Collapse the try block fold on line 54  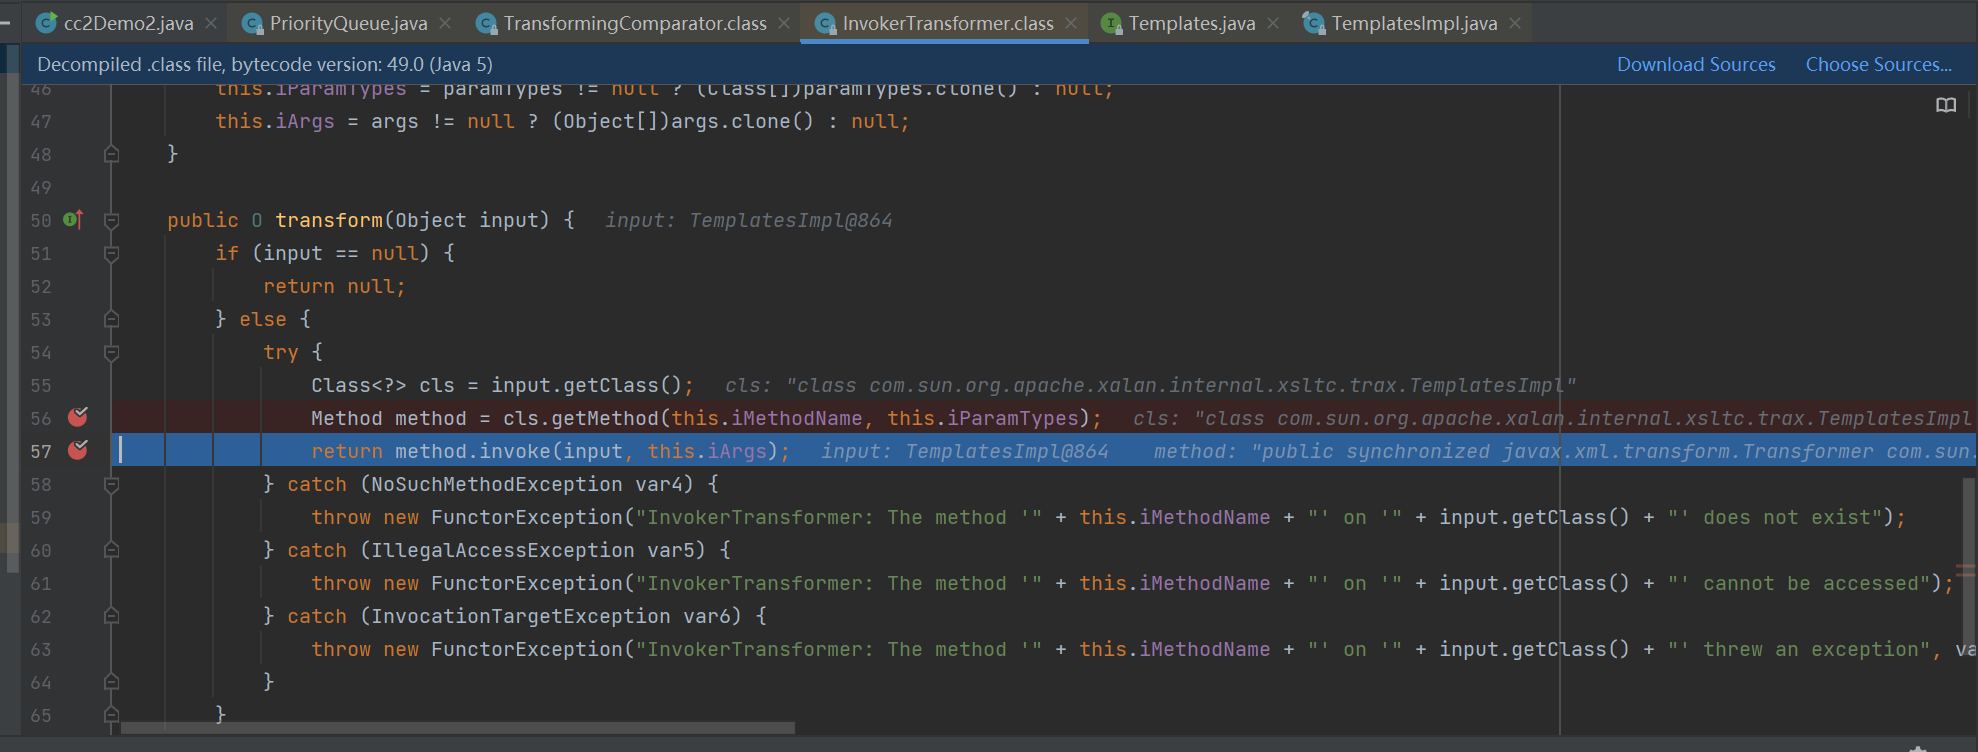coord(112,352)
